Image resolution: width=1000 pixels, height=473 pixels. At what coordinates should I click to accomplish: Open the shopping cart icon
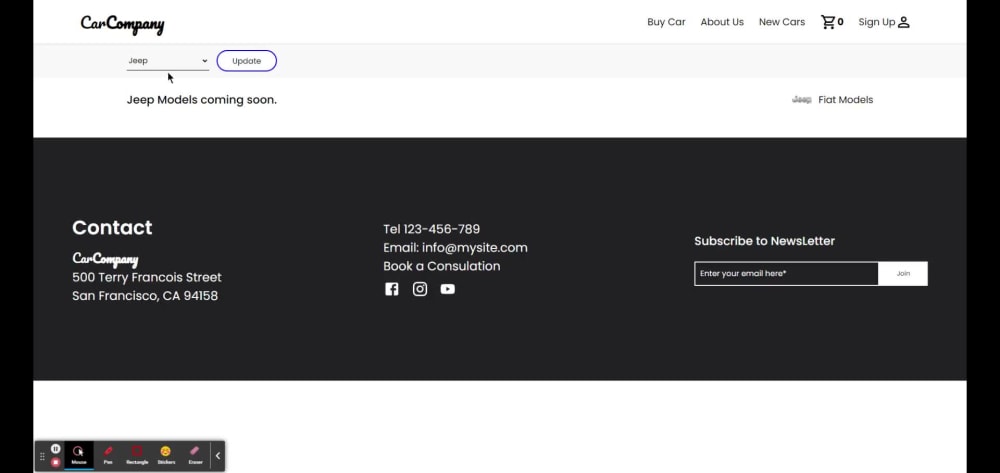[828, 22]
